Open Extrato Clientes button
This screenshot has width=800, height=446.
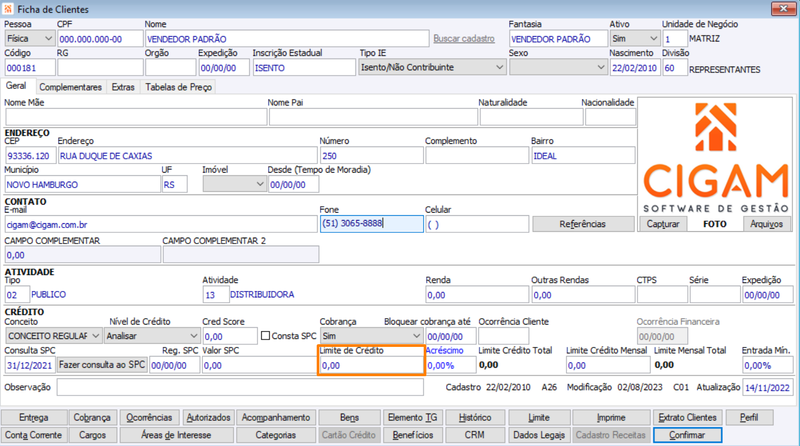tap(687, 417)
